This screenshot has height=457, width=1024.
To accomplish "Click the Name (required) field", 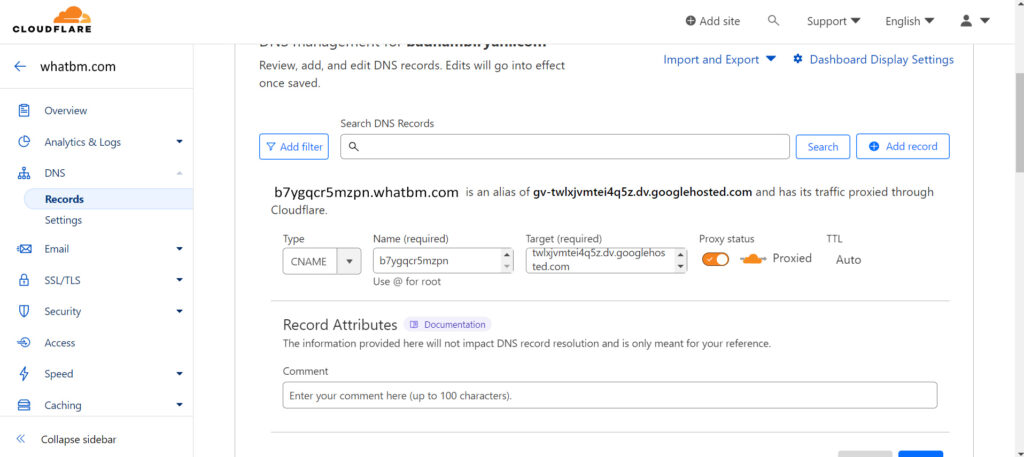I will pos(443,260).
